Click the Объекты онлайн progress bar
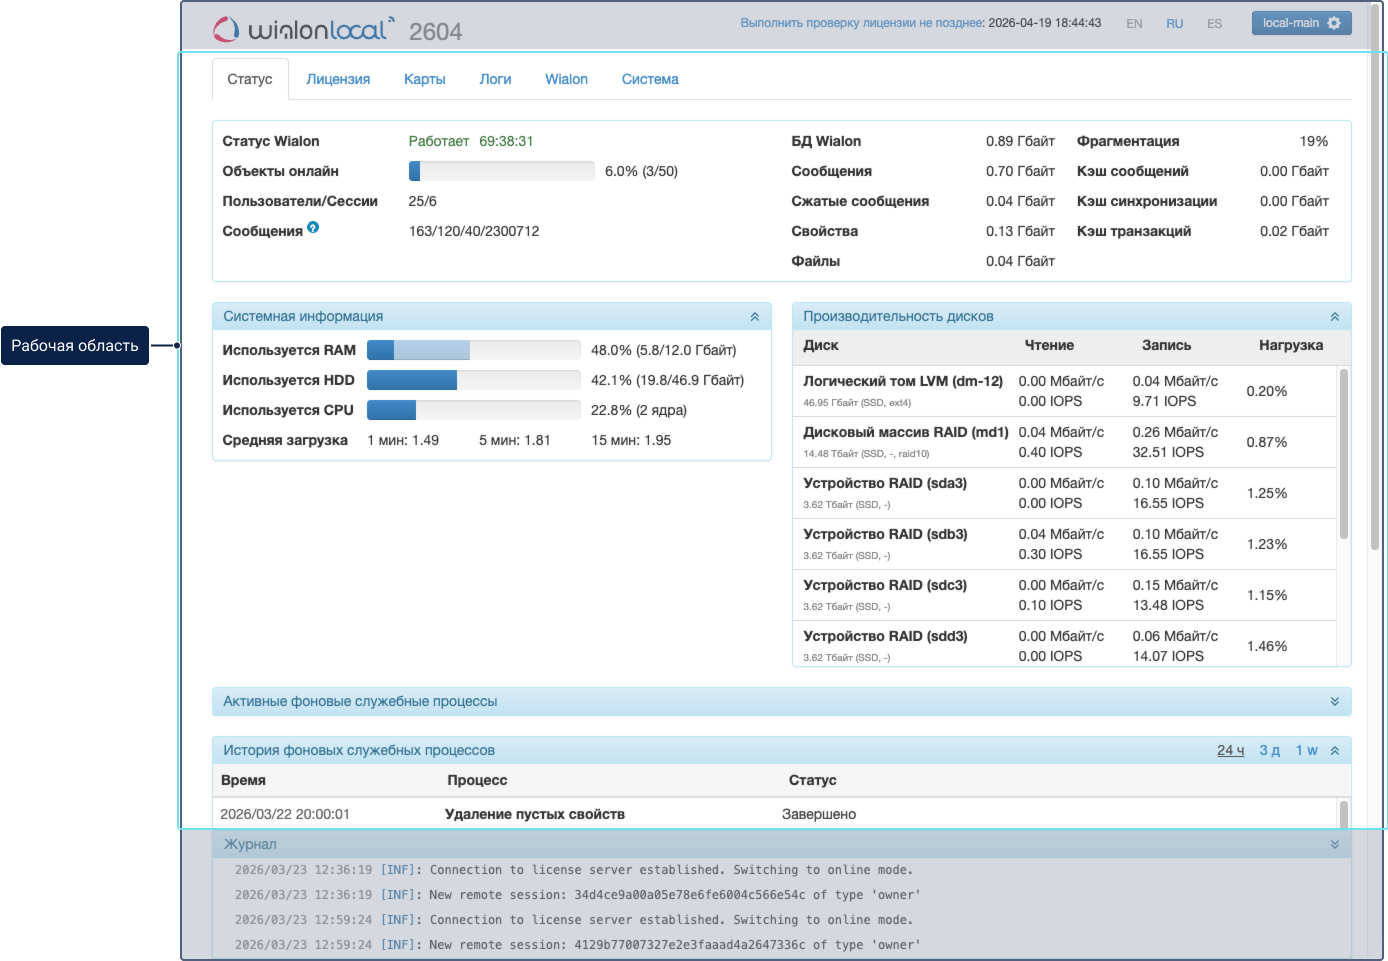The height and width of the screenshot is (961, 1388). click(501, 172)
